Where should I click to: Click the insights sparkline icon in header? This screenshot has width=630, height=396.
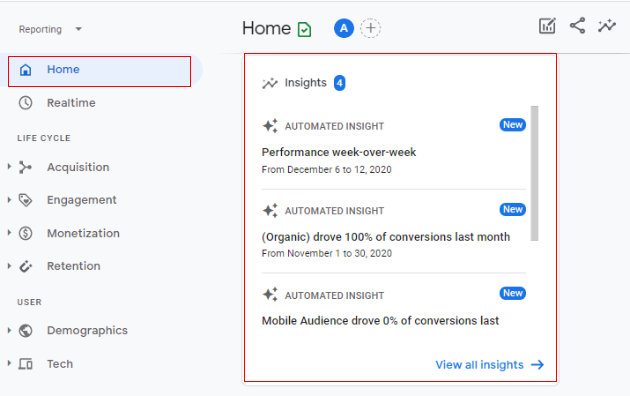tap(607, 26)
